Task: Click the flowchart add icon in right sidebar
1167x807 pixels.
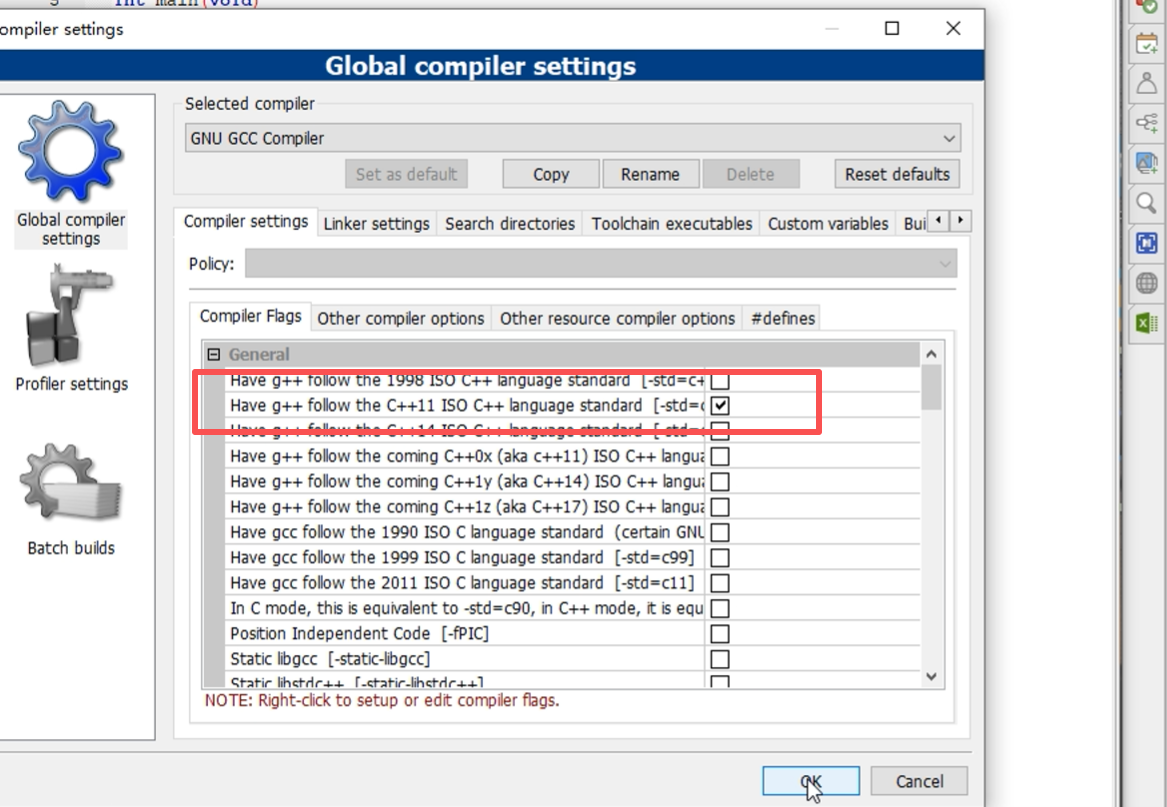Action: tap(1147, 123)
